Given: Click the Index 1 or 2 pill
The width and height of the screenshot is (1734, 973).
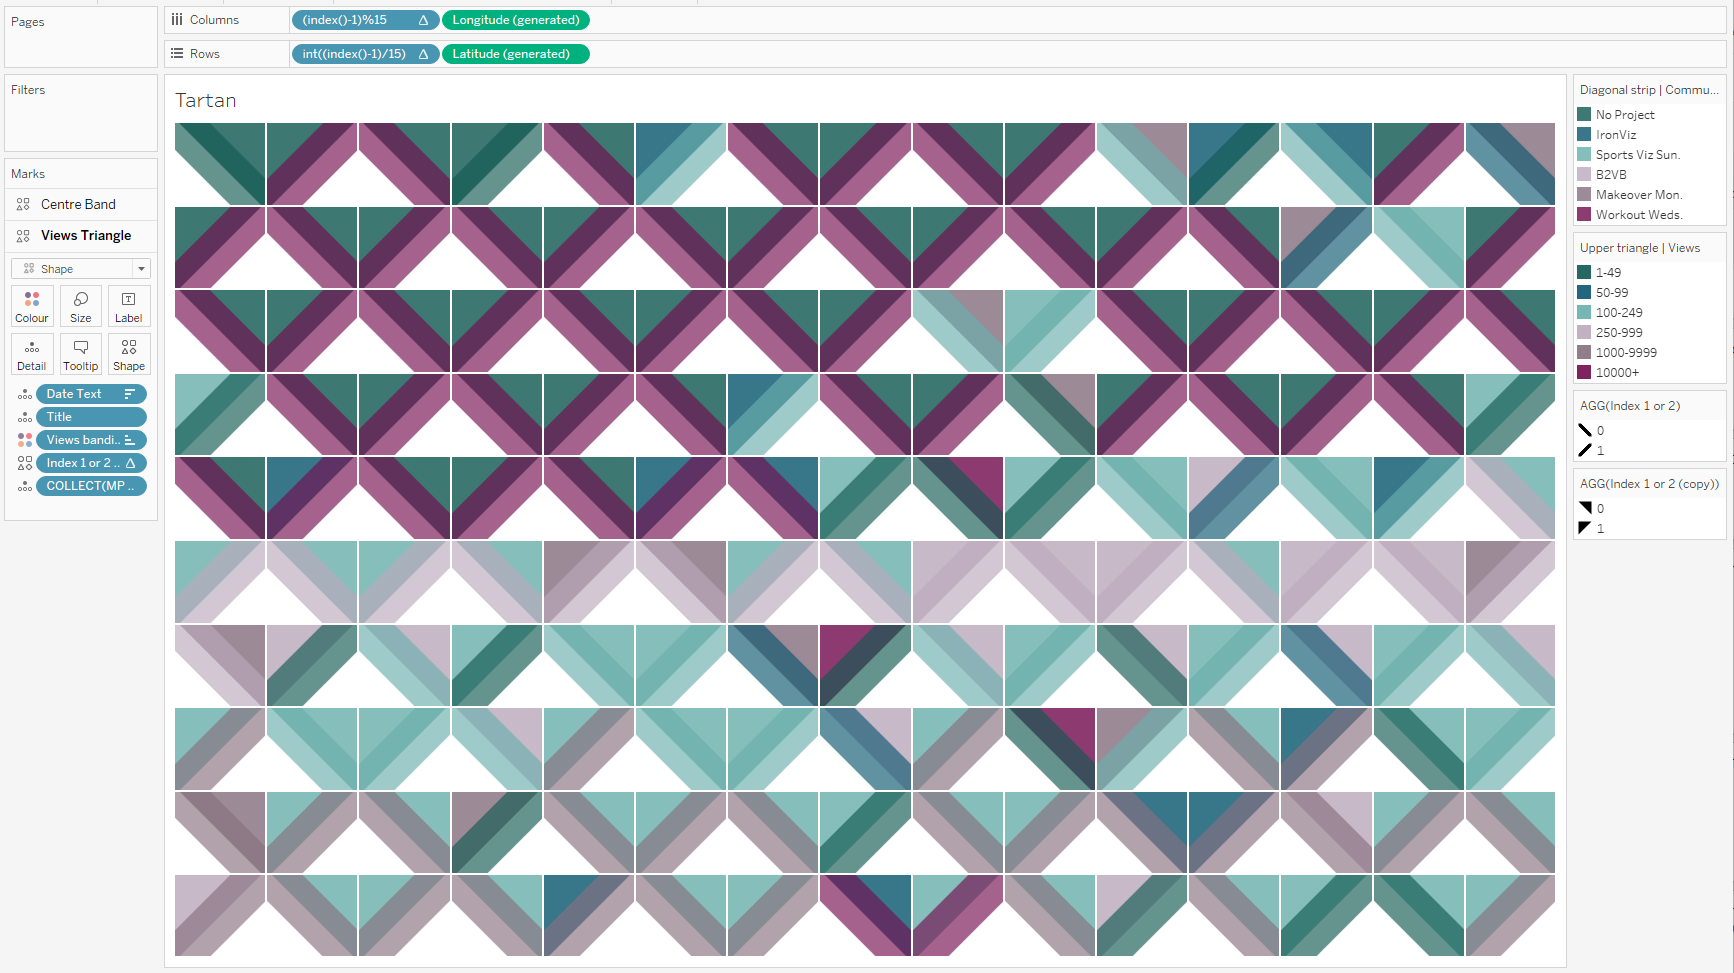Looking at the screenshot, I should 91,463.
